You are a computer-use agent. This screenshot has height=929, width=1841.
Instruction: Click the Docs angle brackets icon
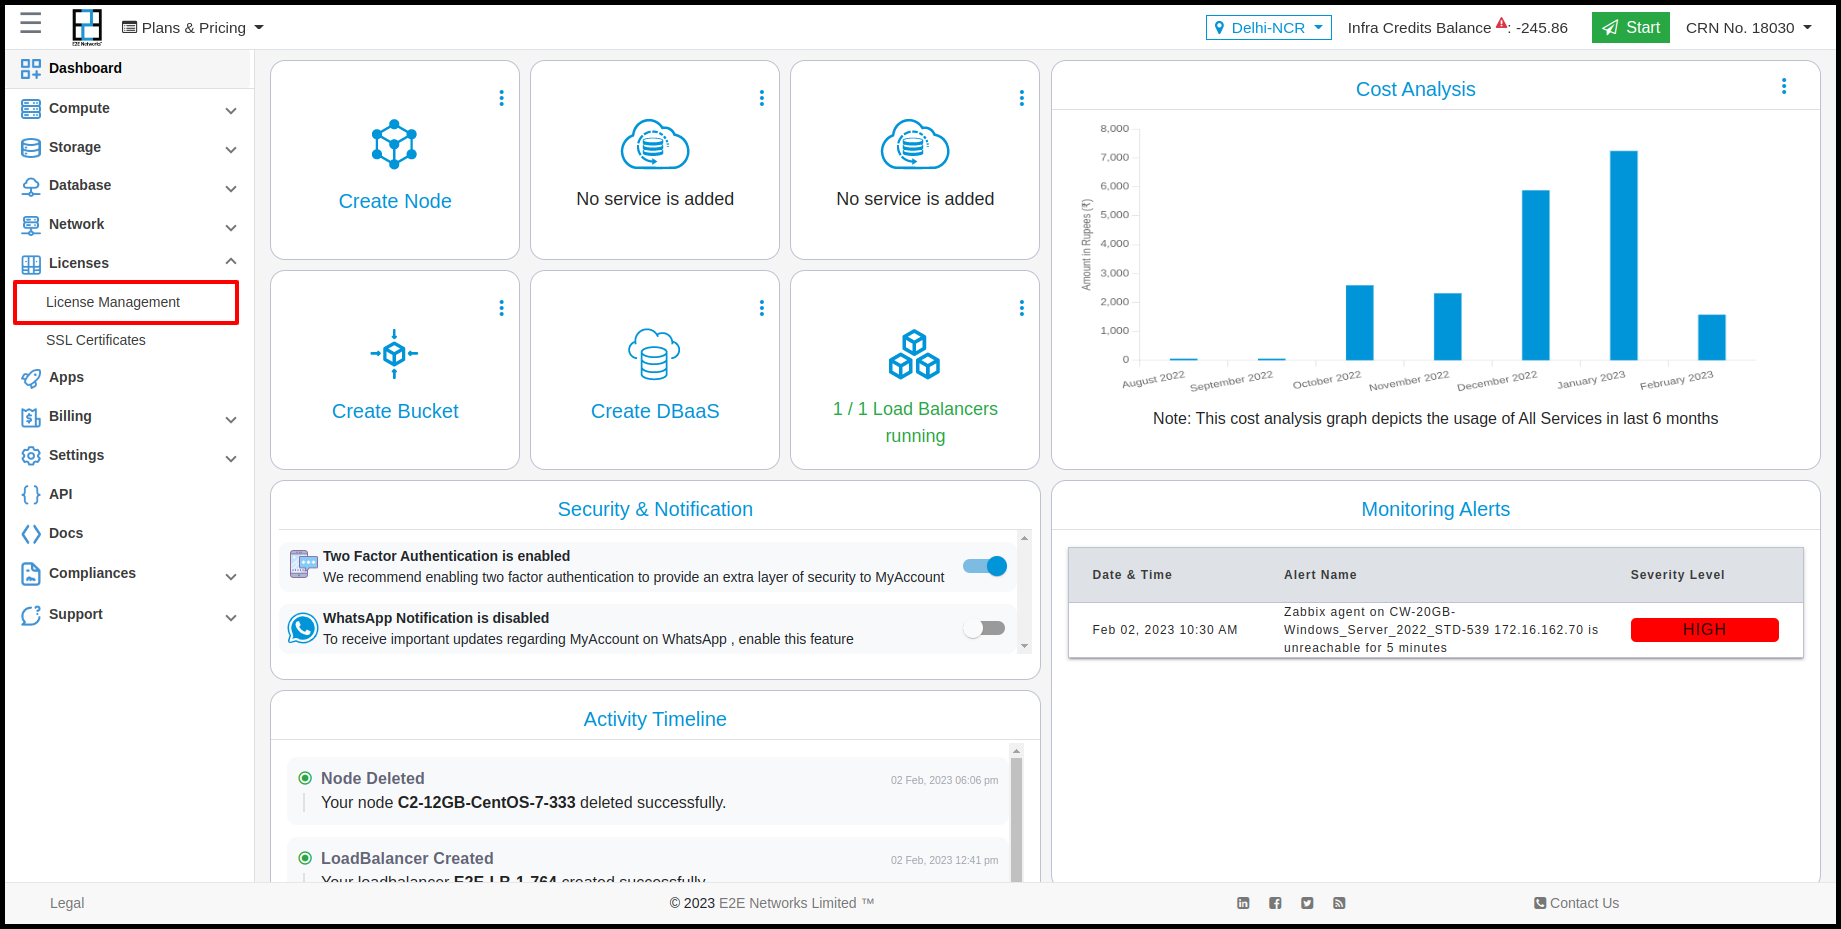[31, 533]
